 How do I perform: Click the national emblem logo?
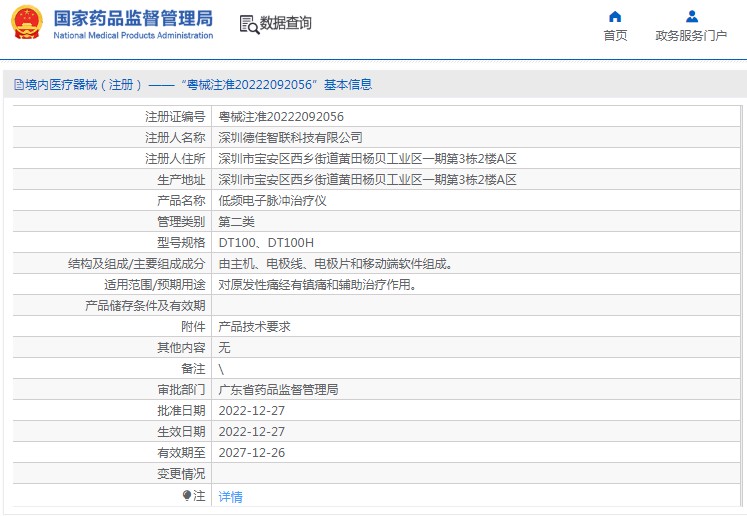coord(27,22)
